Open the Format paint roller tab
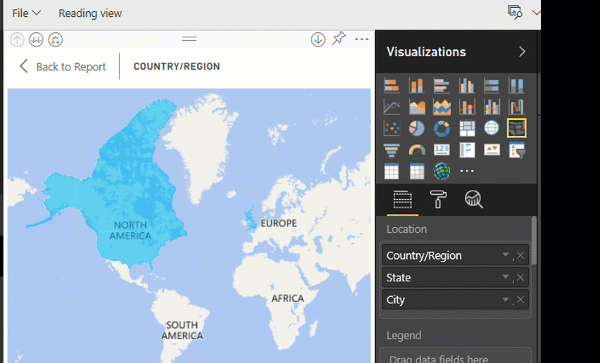This screenshot has height=363, width=600. pyautogui.click(x=438, y=199)
